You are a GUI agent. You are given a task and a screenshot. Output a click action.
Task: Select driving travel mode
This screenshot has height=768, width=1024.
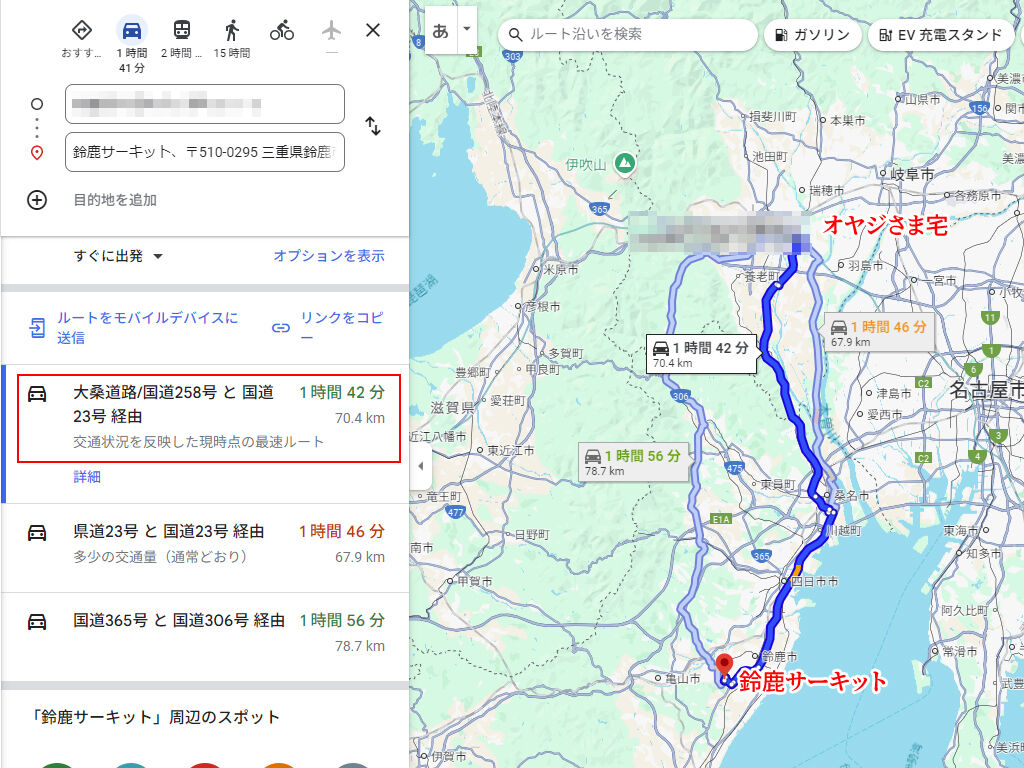point(131,30)
